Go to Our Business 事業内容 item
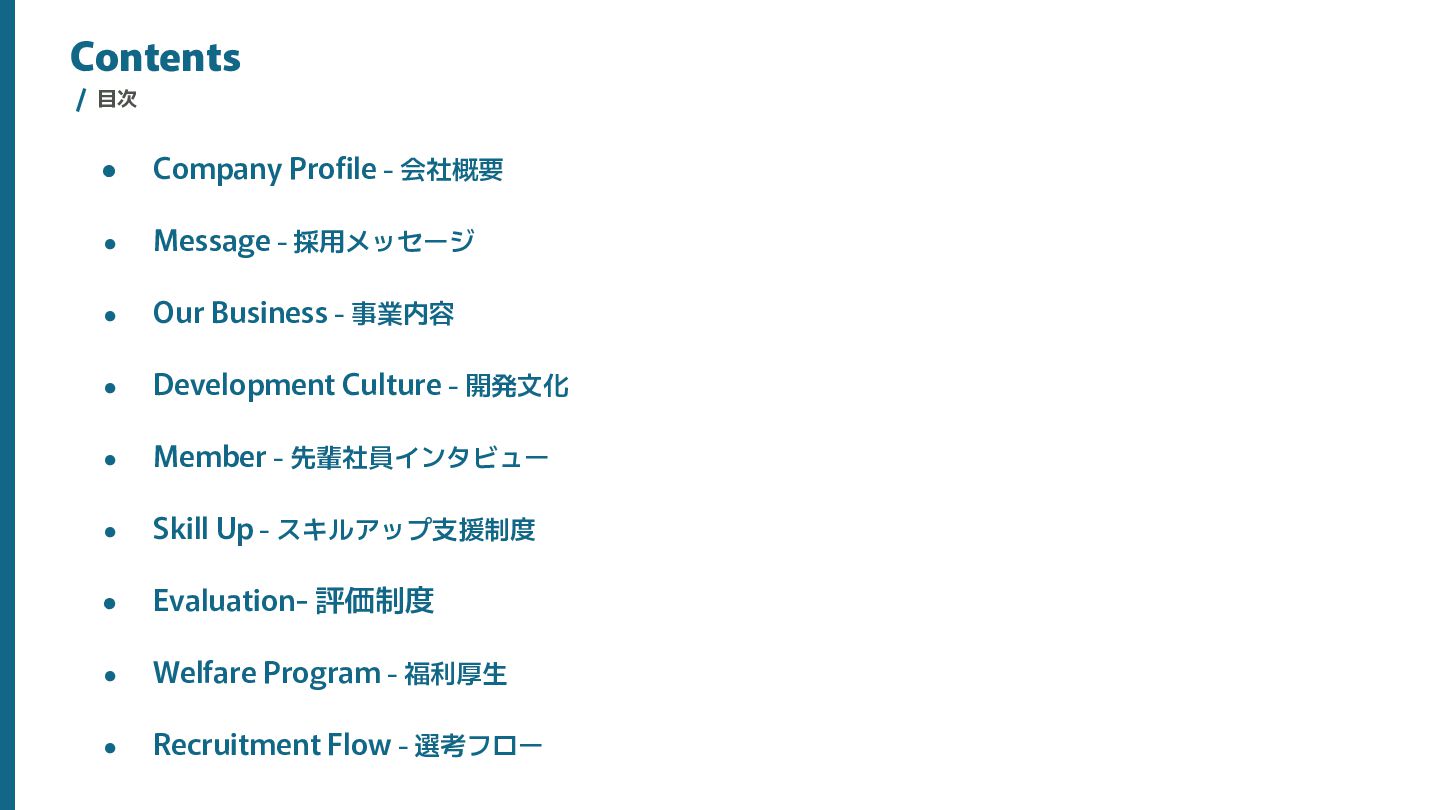The height and width of the screenshot is (810, 1440). pos(304,313)
